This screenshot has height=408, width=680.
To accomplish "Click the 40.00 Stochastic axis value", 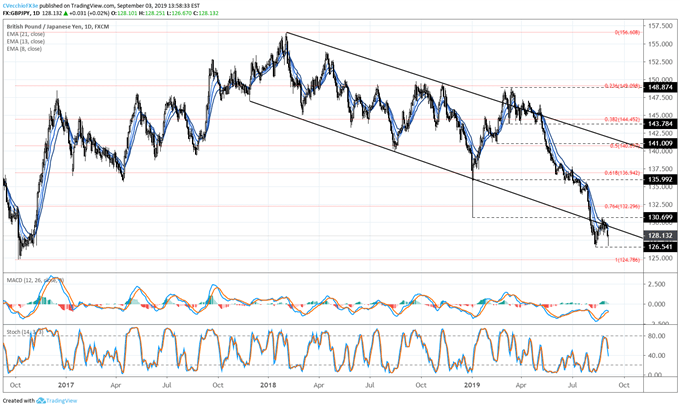I will [x=657, y=356].
